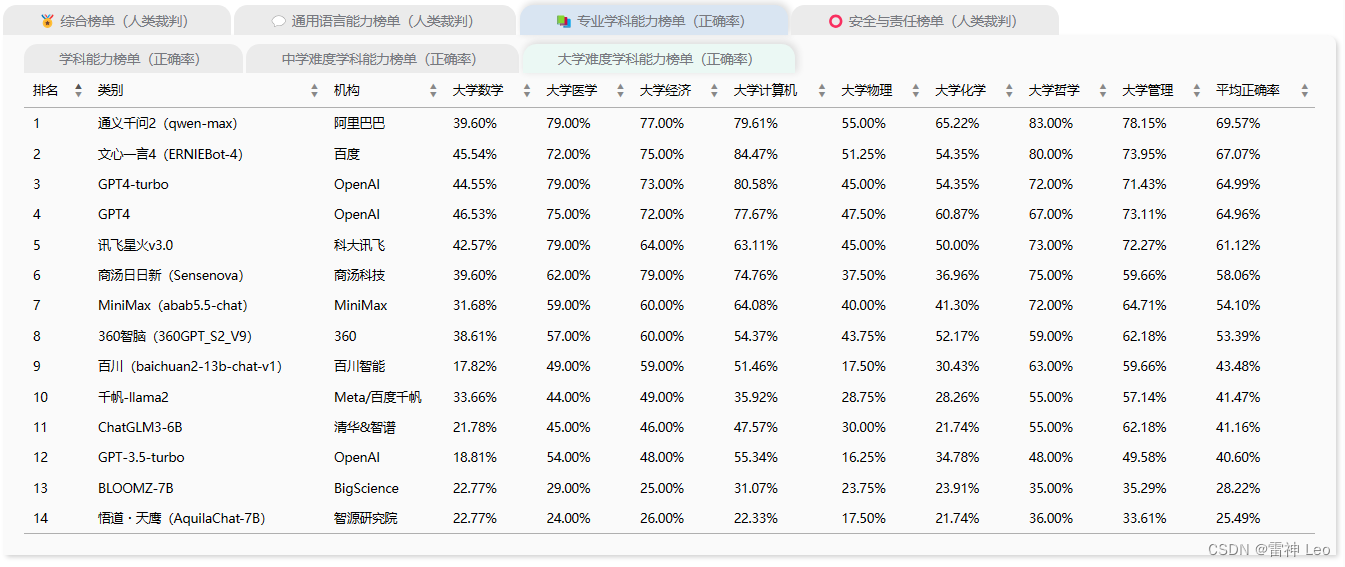
Task: Select the 专业学科能力榜单（正确率）tab
Action: 652,21
